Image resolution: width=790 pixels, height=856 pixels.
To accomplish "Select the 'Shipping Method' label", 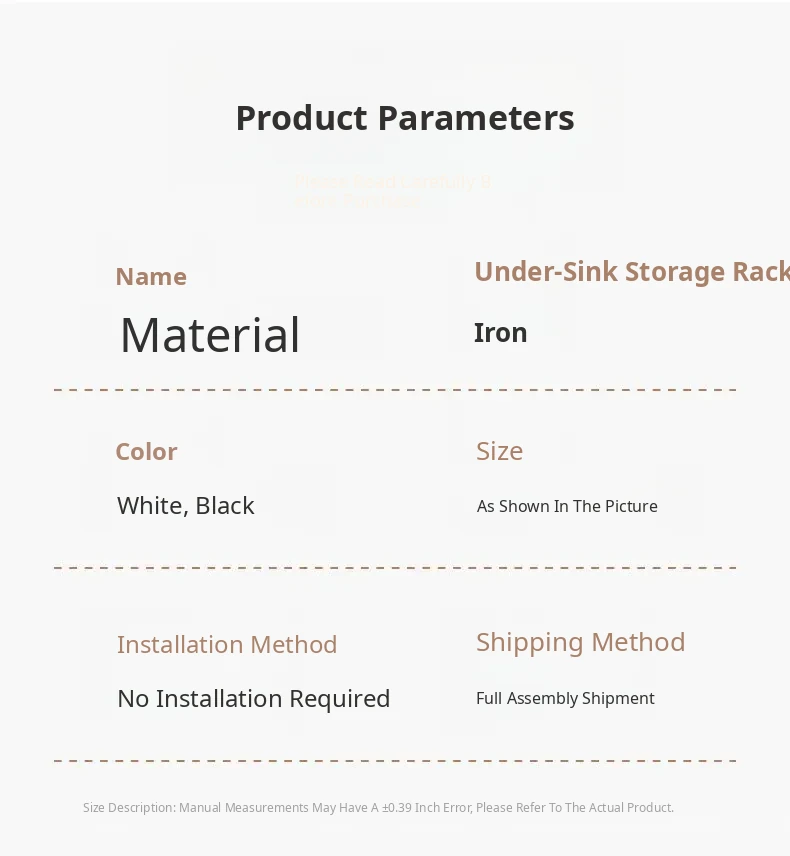I will click(x=580, y=642).
